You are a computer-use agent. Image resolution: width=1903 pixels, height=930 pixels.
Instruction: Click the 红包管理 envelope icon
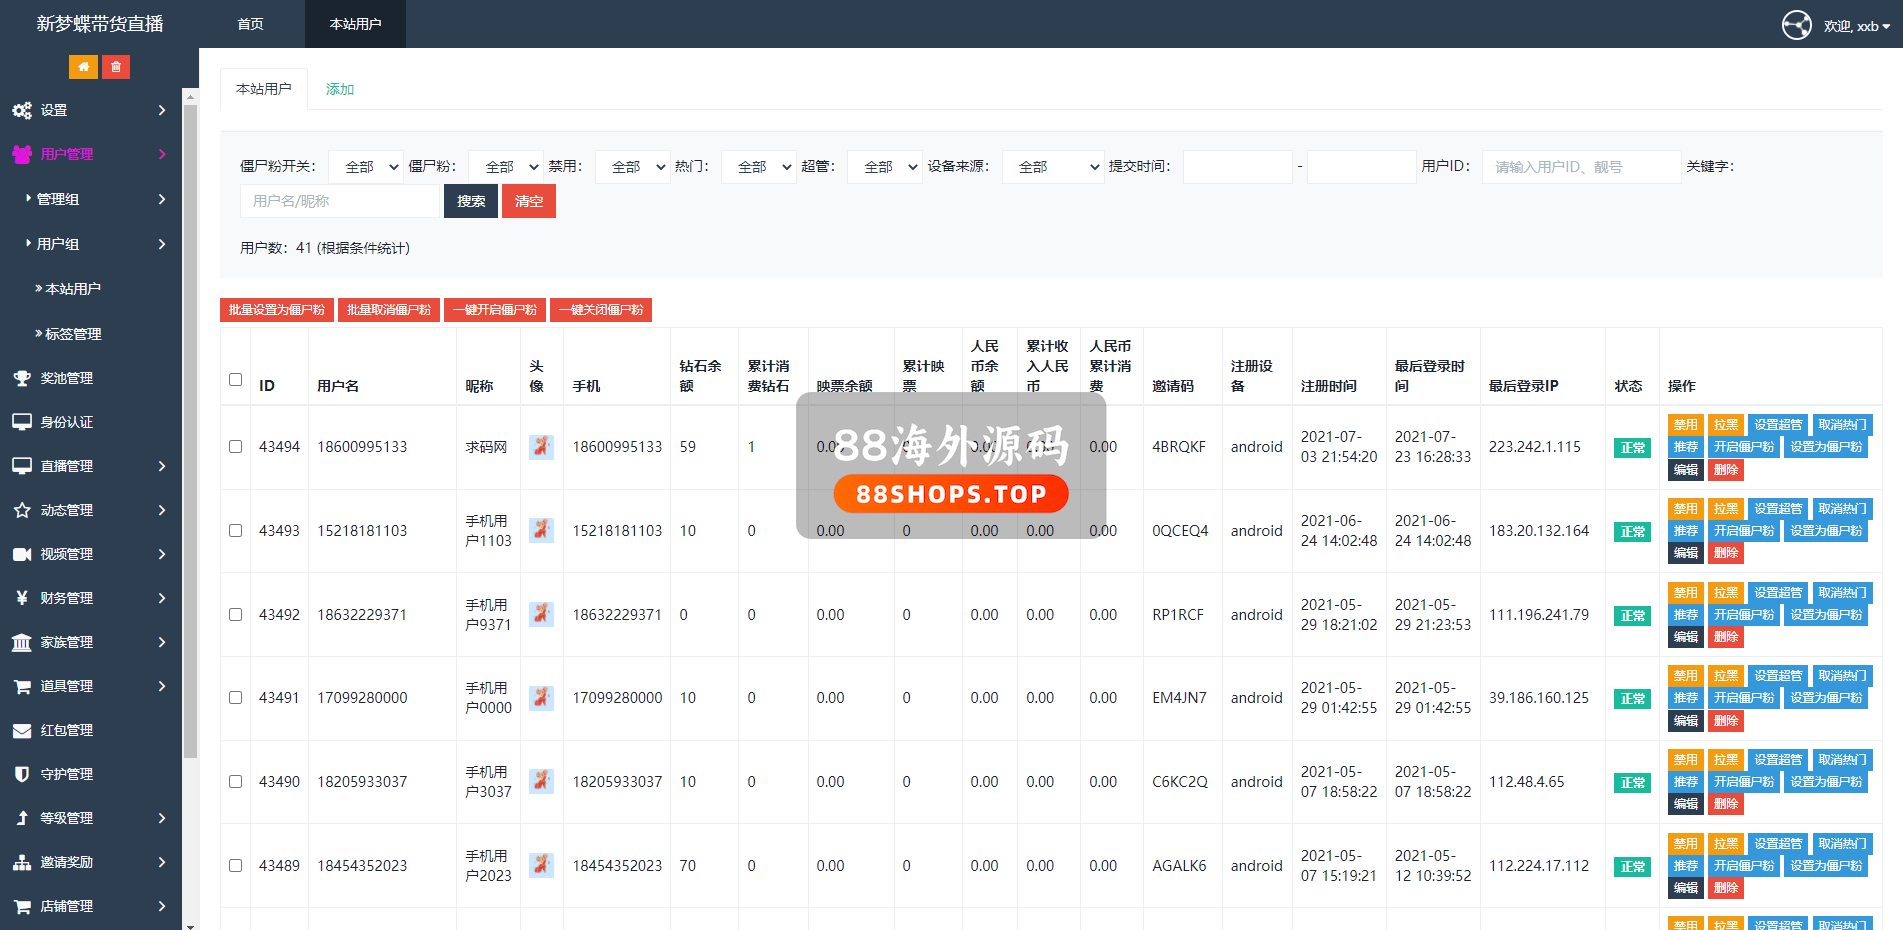click(x=22, y=730)
